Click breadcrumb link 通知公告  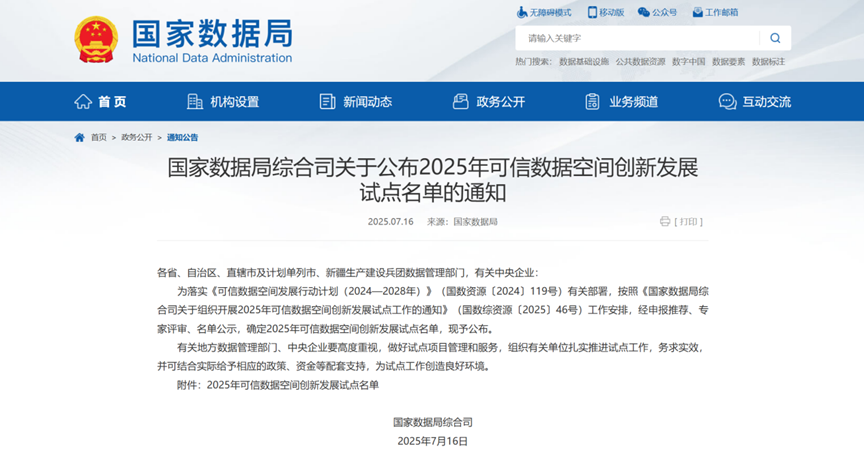[182, 137]
